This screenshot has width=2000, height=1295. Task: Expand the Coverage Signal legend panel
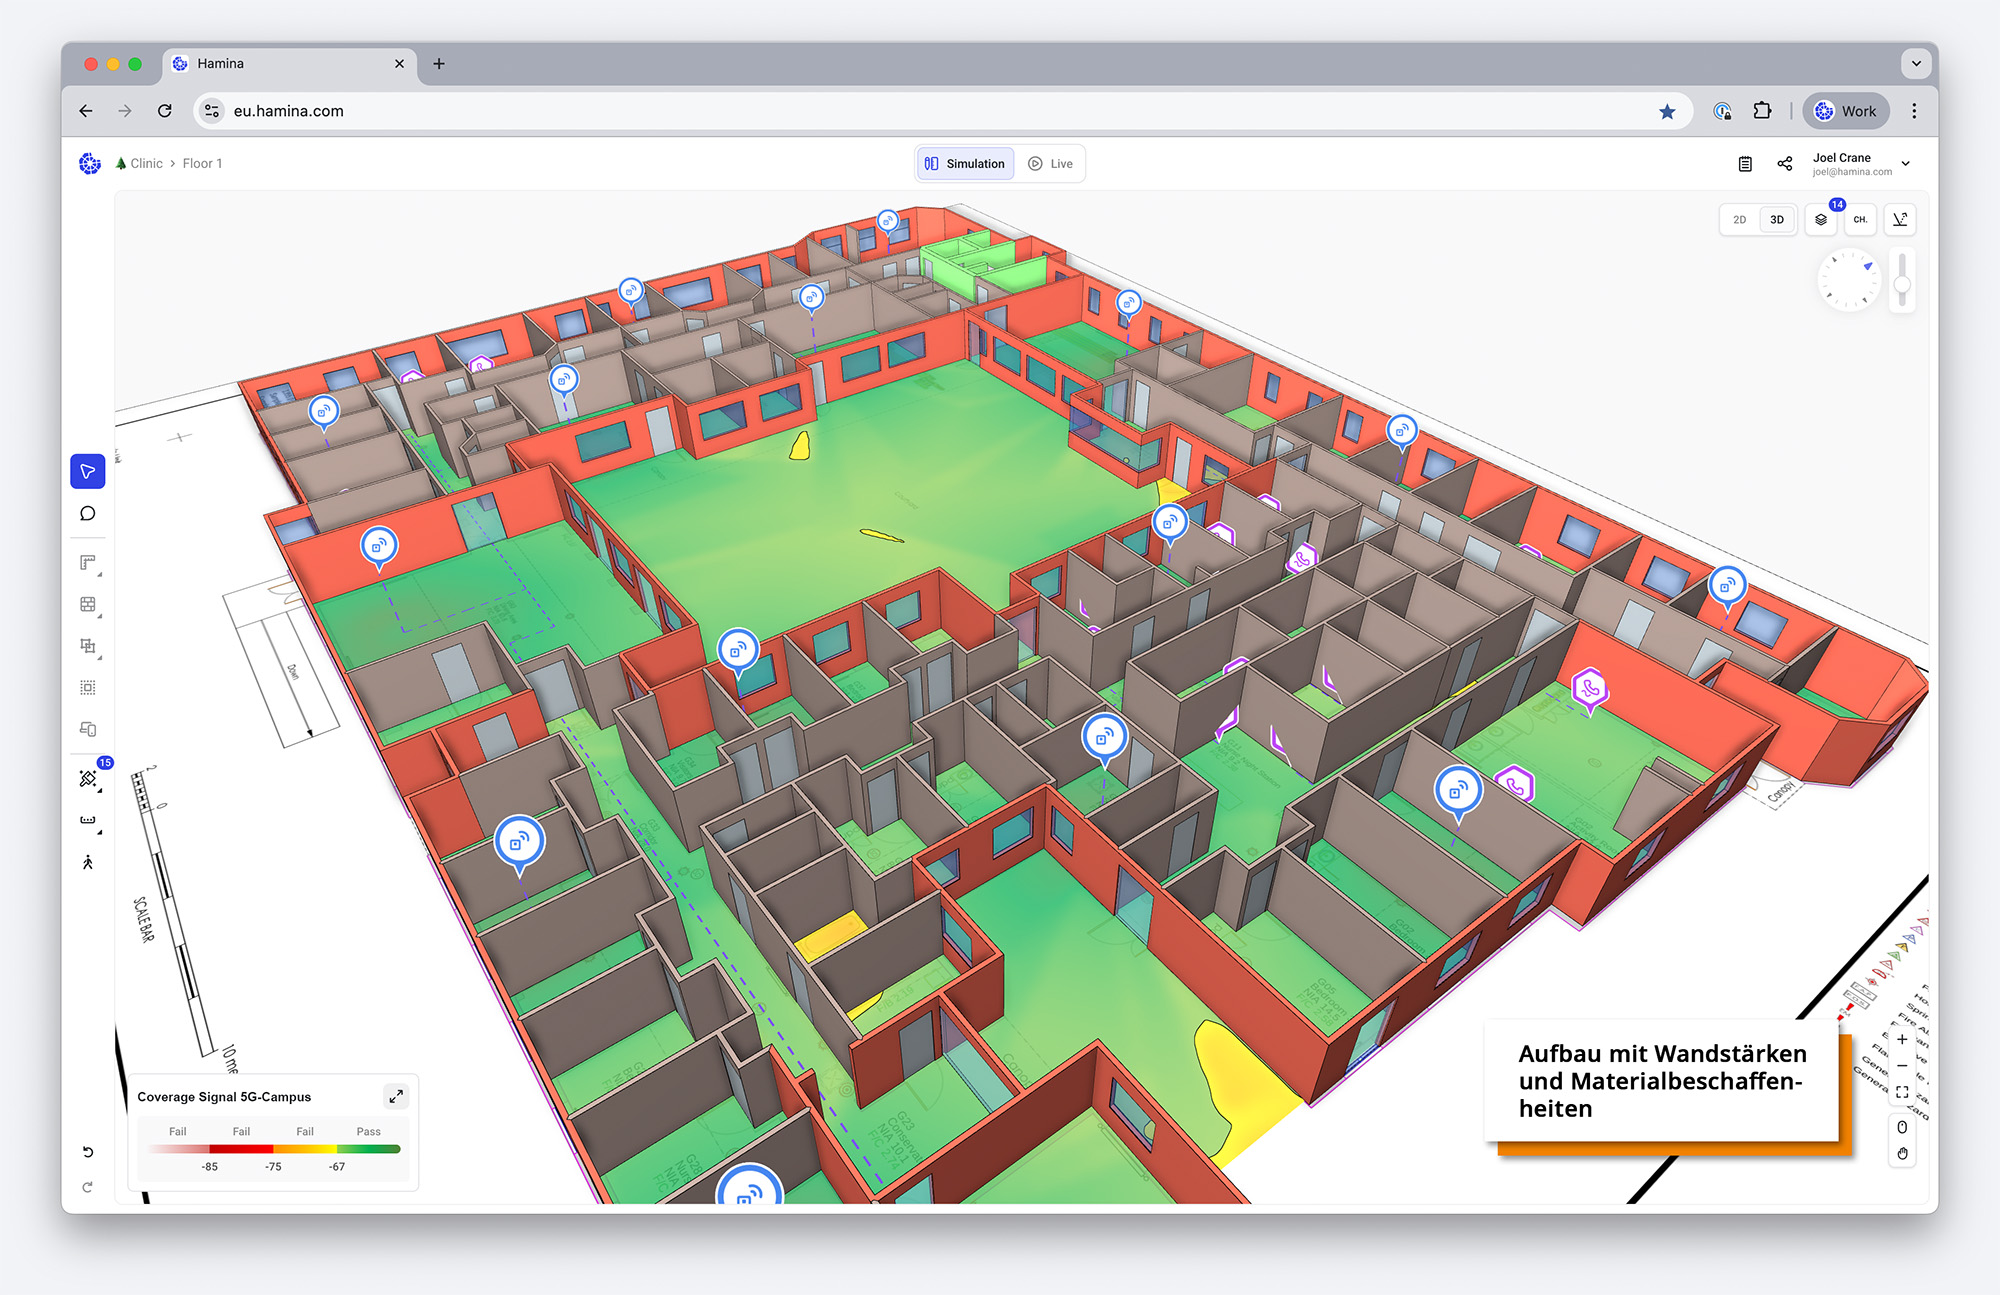[396, 1096]
